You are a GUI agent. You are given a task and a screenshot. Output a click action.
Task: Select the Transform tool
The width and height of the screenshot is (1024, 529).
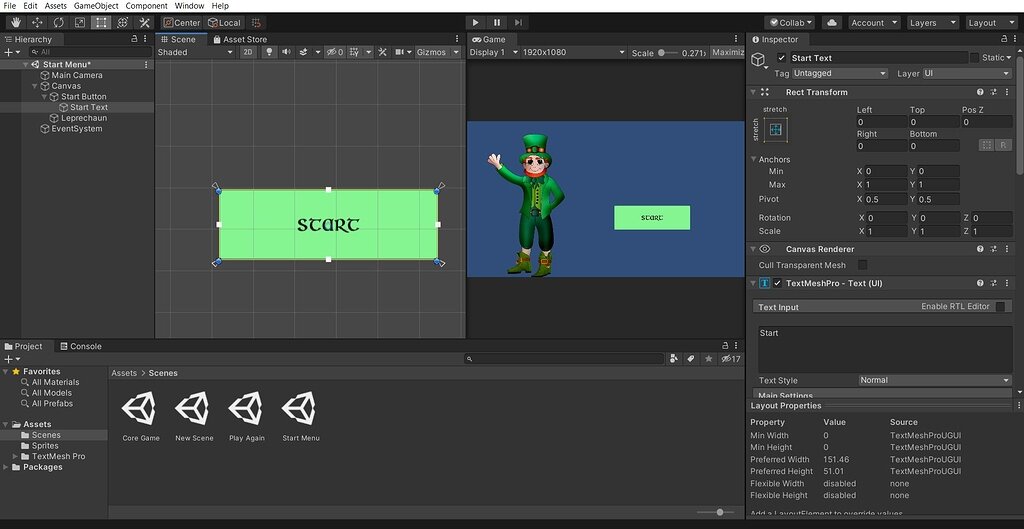click(x=122, y=23)
